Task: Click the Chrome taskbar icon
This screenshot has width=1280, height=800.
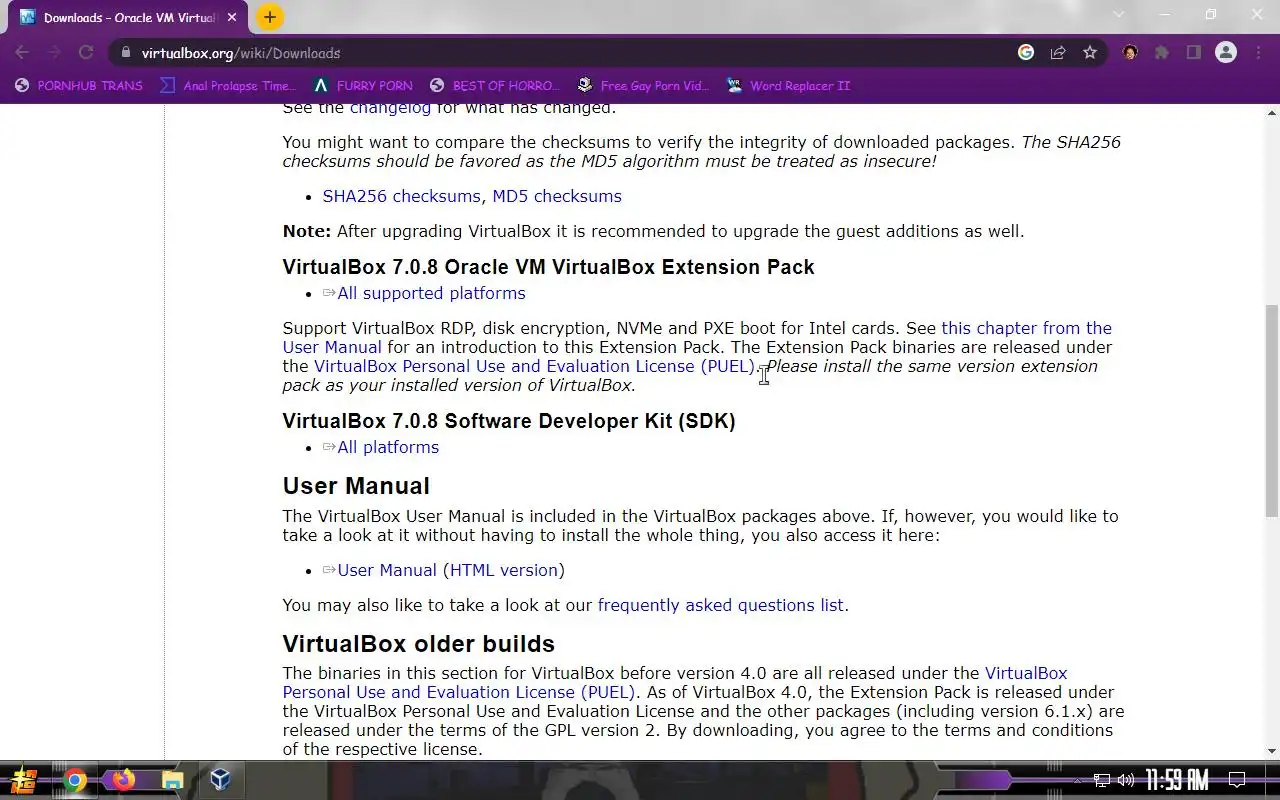Action: click(x=75, y=780)
